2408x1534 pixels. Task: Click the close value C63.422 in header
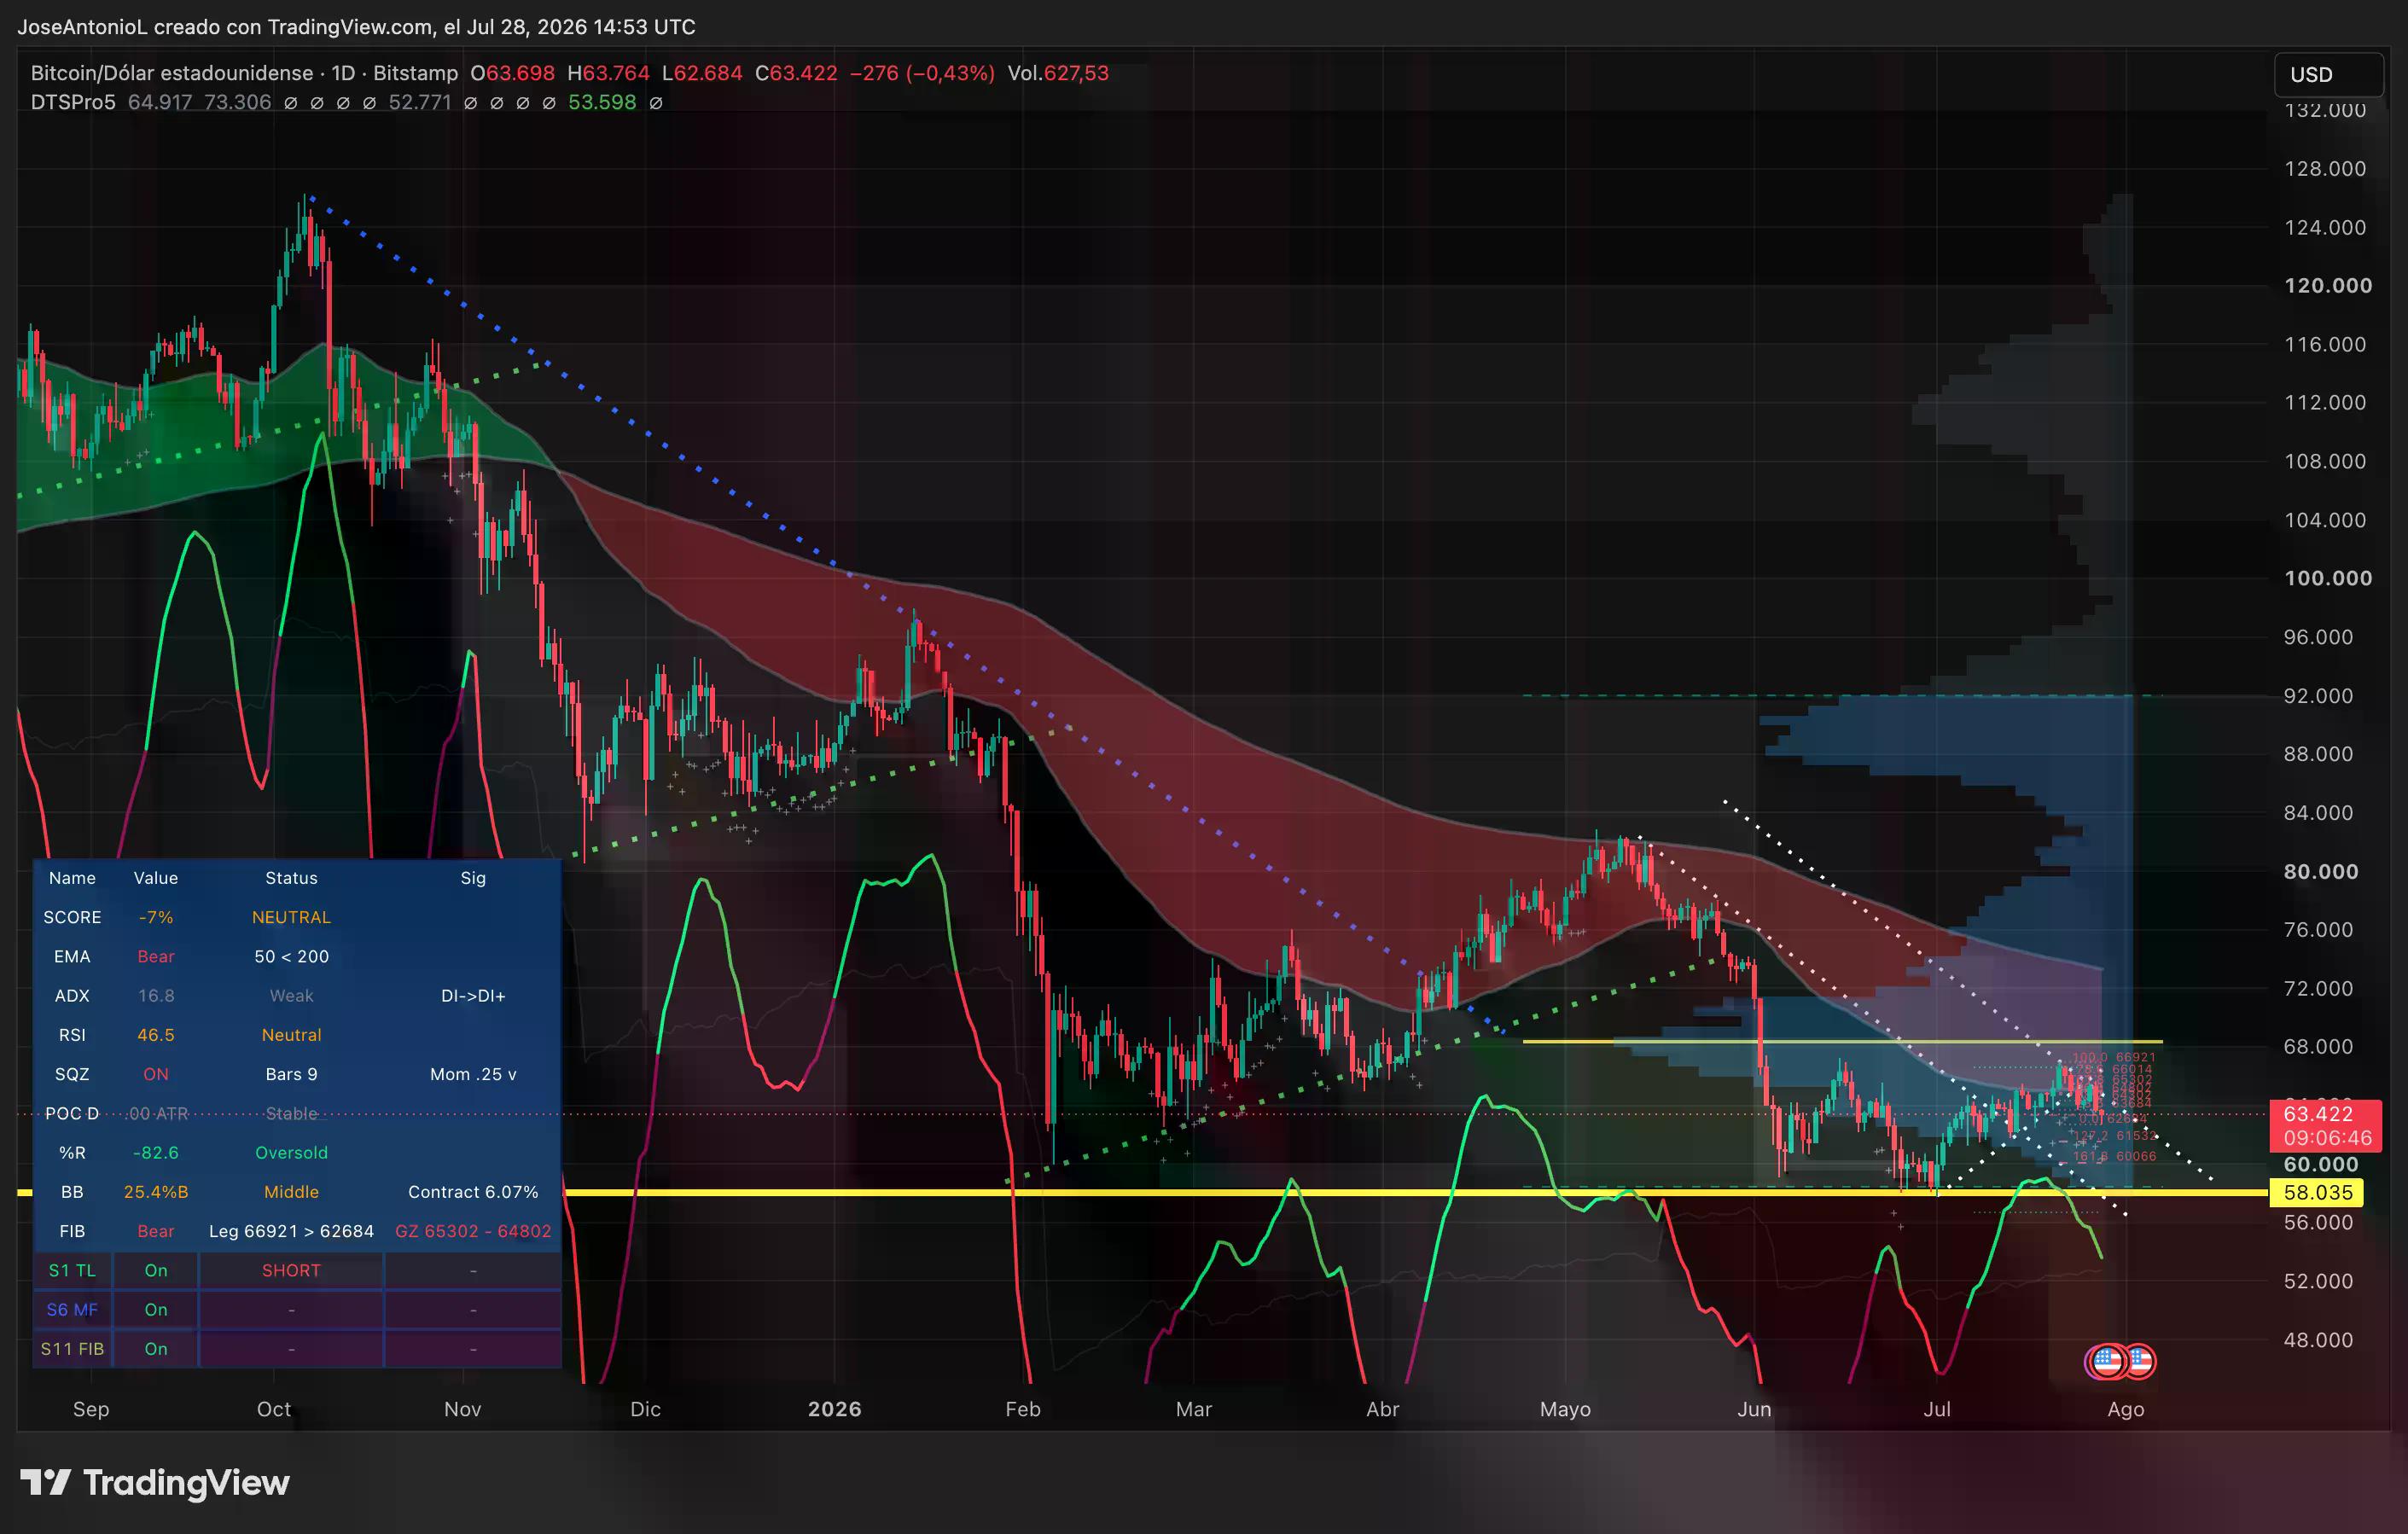coord(796,73)
